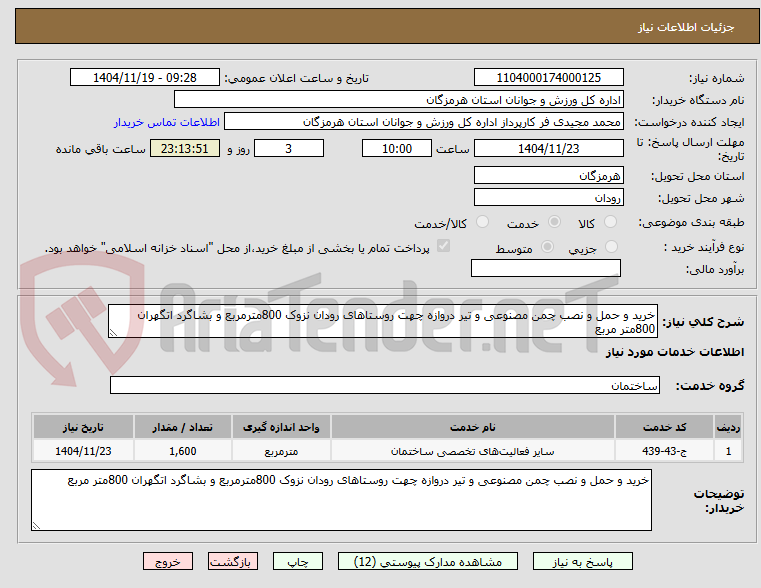Select the خدمت radio button

coord(554,222)
